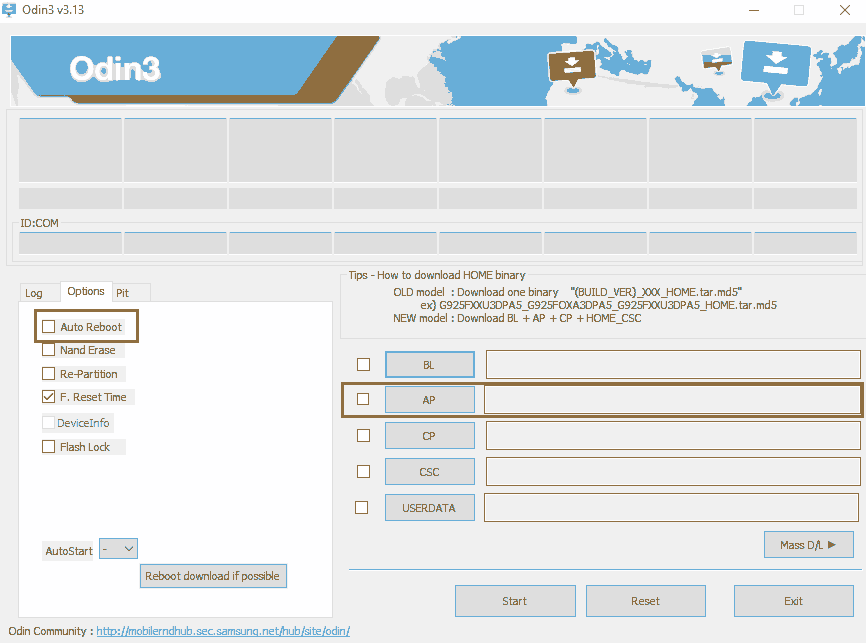Click the CP file path field

pos(673,435)
